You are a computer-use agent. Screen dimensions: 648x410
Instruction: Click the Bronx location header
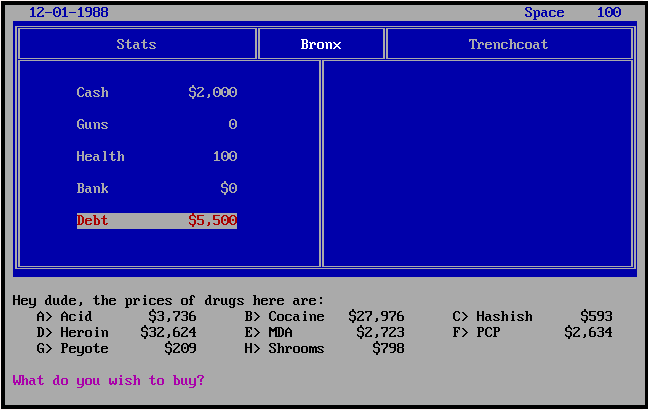[321, 44]
